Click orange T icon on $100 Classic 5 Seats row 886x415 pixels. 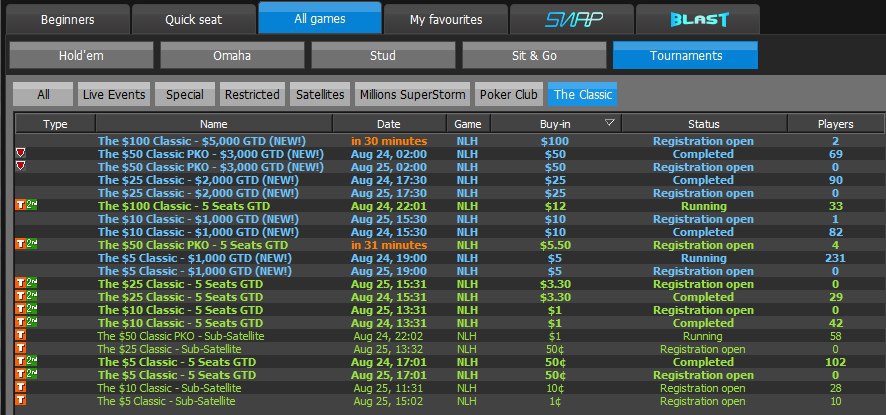20,205
